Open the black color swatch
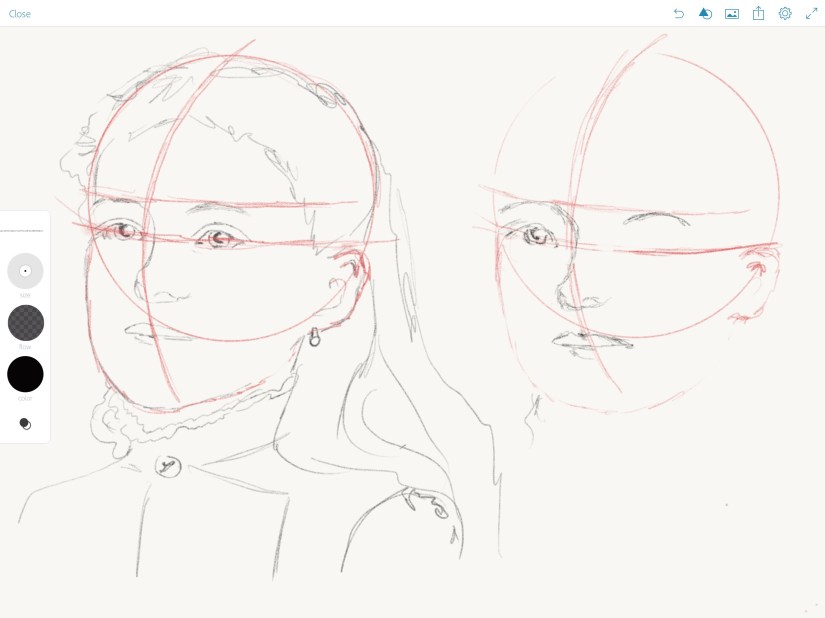 [25, 374]
